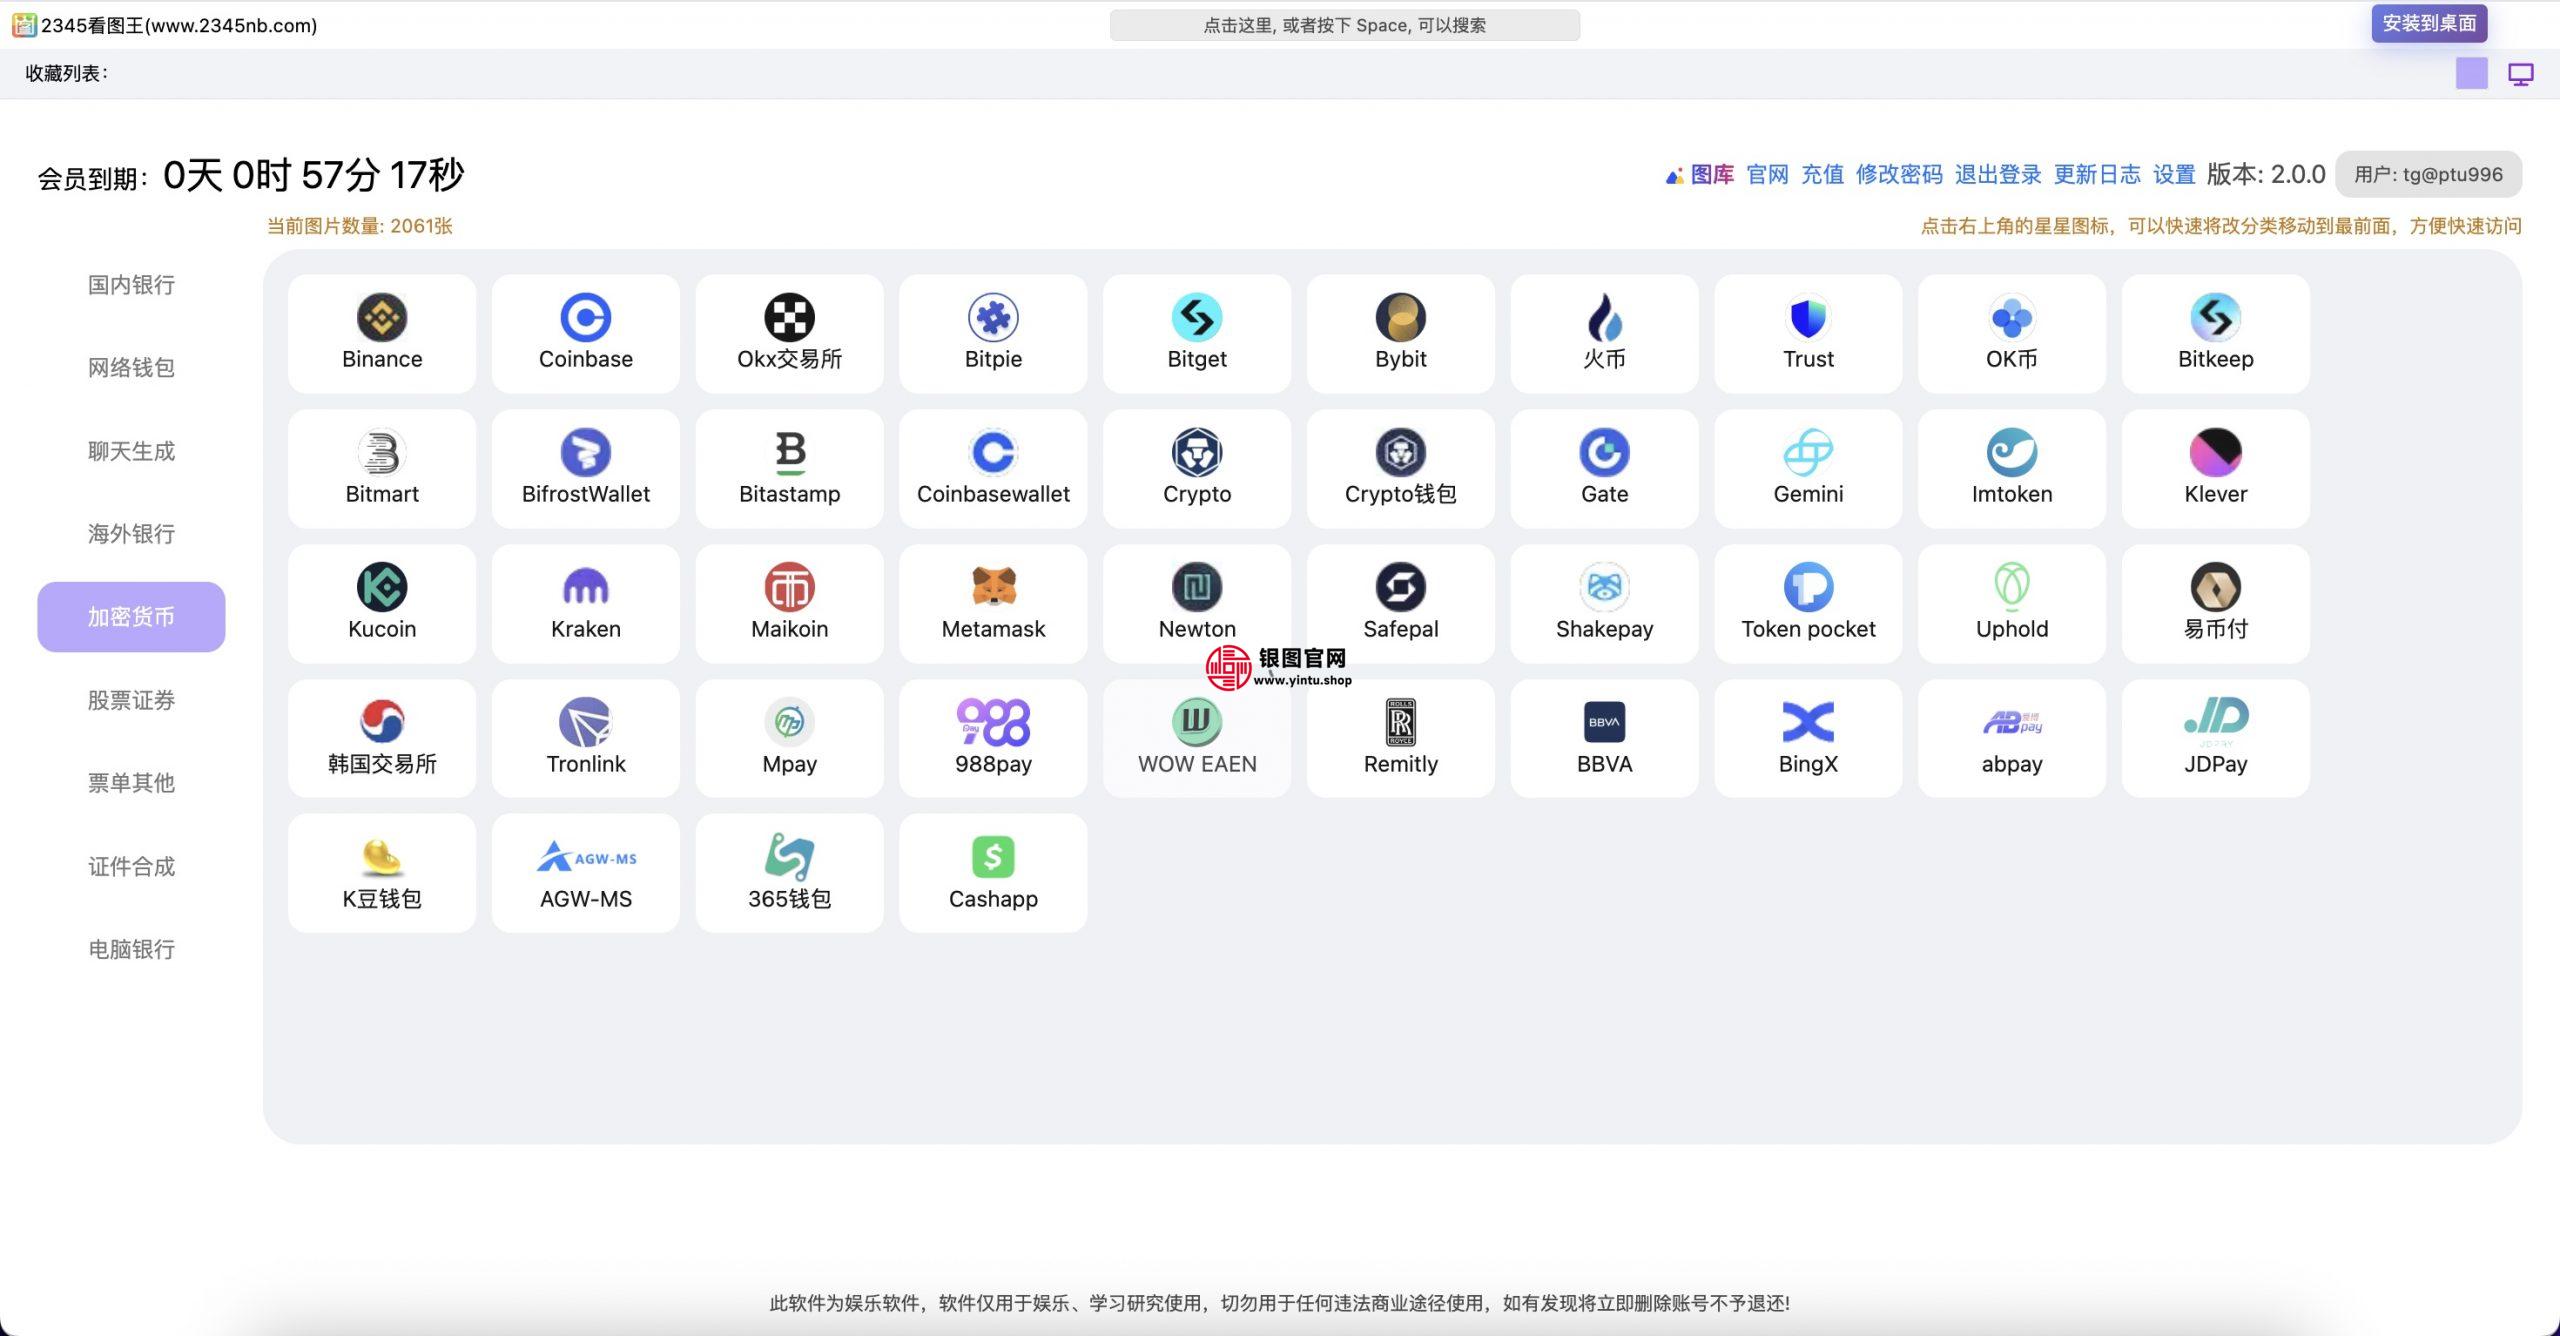The image size is (2560, 1336).
Task: Open the Okx交易所 card
Action: click(x=790, y=334)
